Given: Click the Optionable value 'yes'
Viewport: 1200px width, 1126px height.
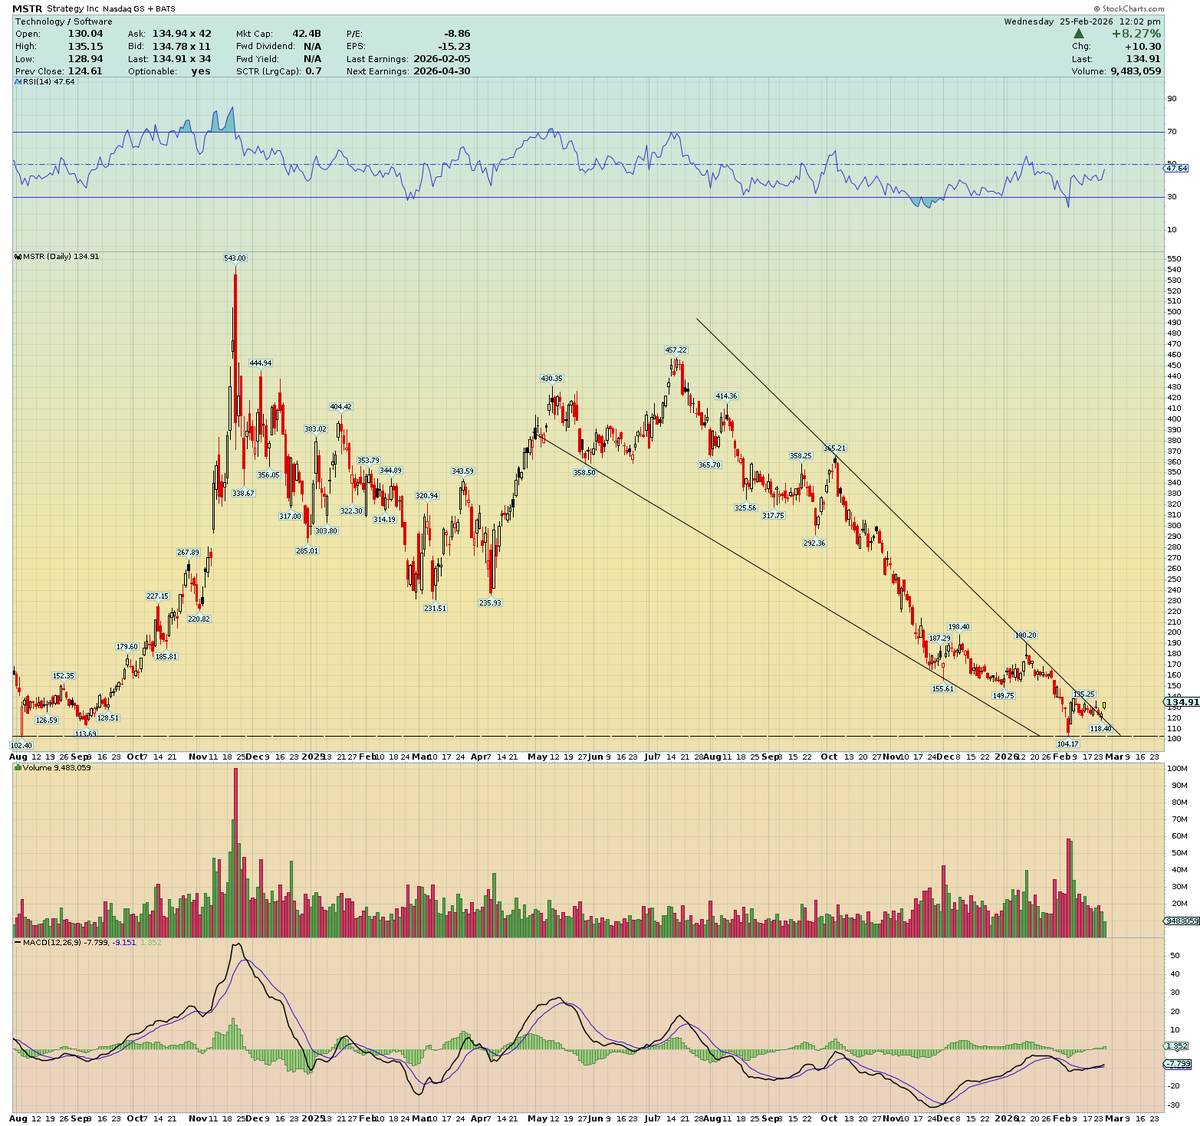Looking at the screenshot, I should (201, 71).
